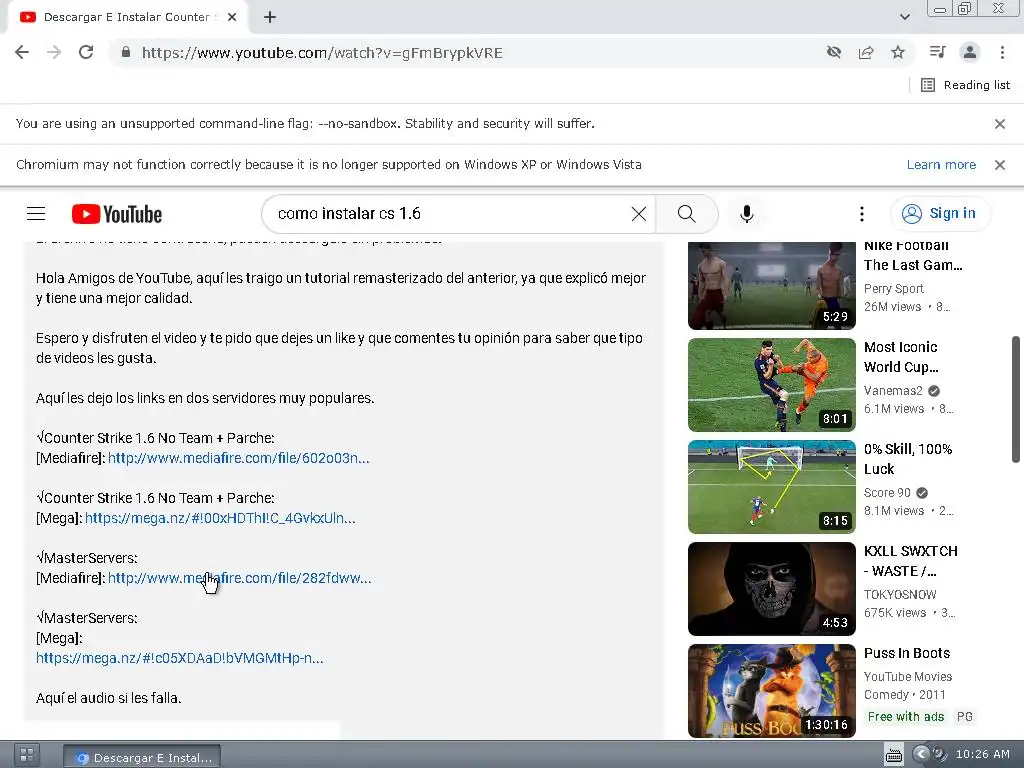Bookmark this page with the star
Screen dimensions: 1024x768
point(898,52)
